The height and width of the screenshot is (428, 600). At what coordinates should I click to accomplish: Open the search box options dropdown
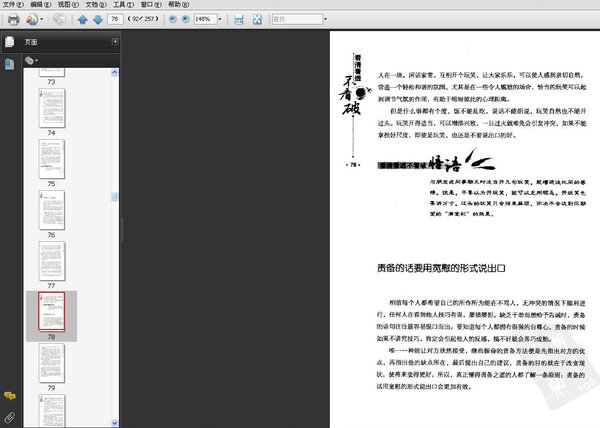coord(325,19)
